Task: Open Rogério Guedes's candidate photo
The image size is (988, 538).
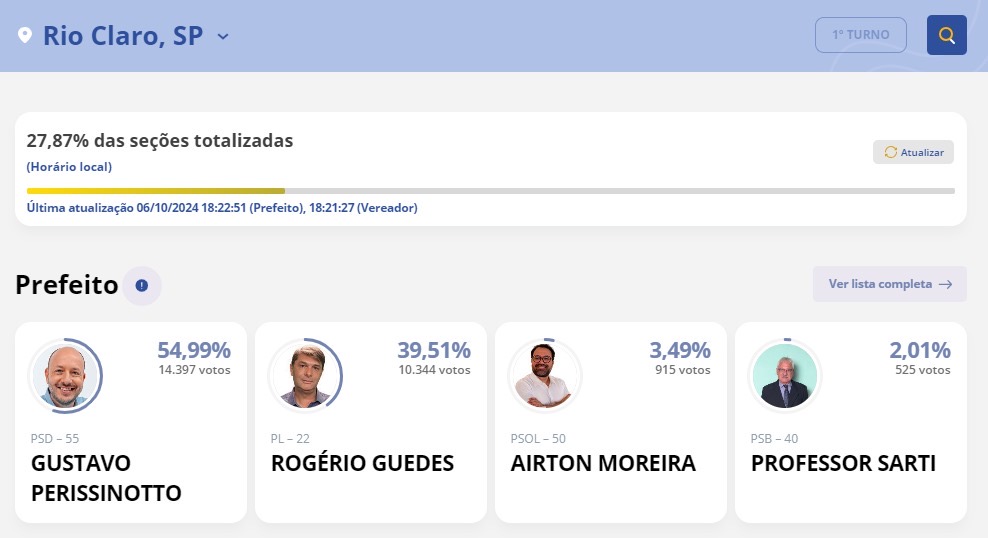Action: coord(306,376)
